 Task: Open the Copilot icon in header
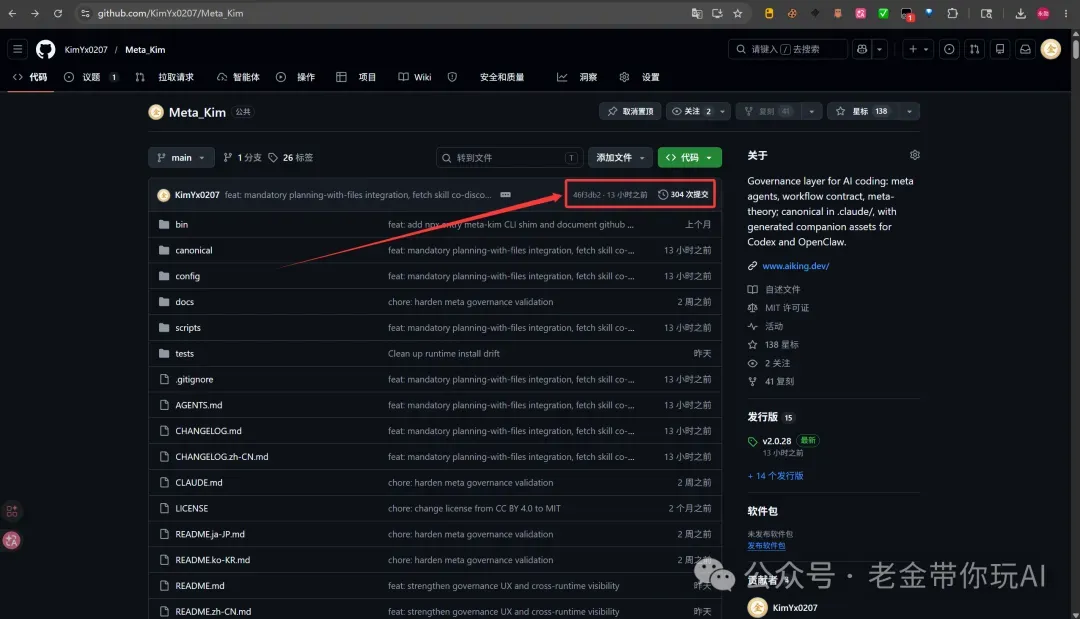coord(862,50)
